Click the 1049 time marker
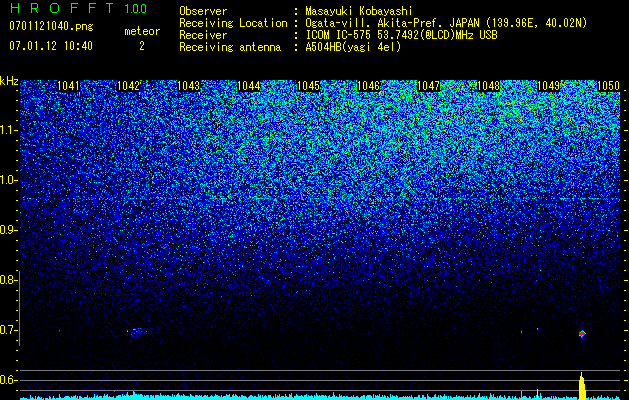 click(x=548, y=86)
